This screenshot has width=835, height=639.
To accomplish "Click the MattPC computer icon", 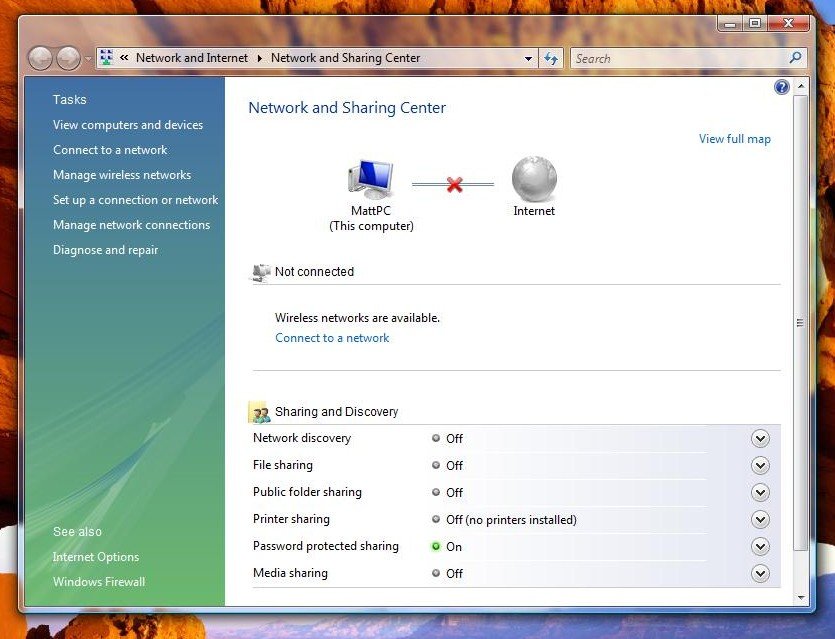I will point(371,179).
